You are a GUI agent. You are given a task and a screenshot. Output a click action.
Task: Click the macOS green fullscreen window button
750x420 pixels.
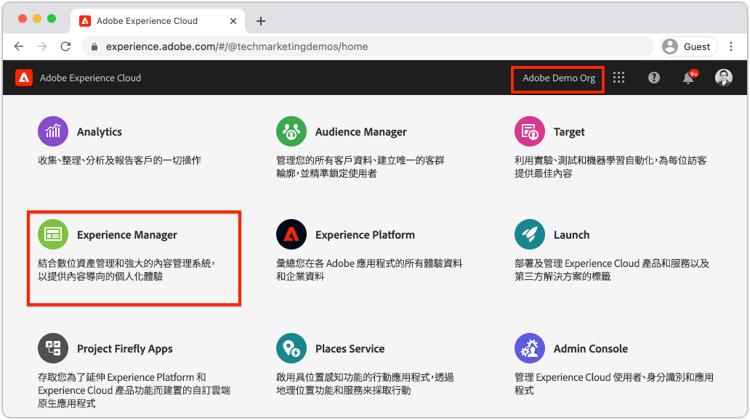click(52, 19)
